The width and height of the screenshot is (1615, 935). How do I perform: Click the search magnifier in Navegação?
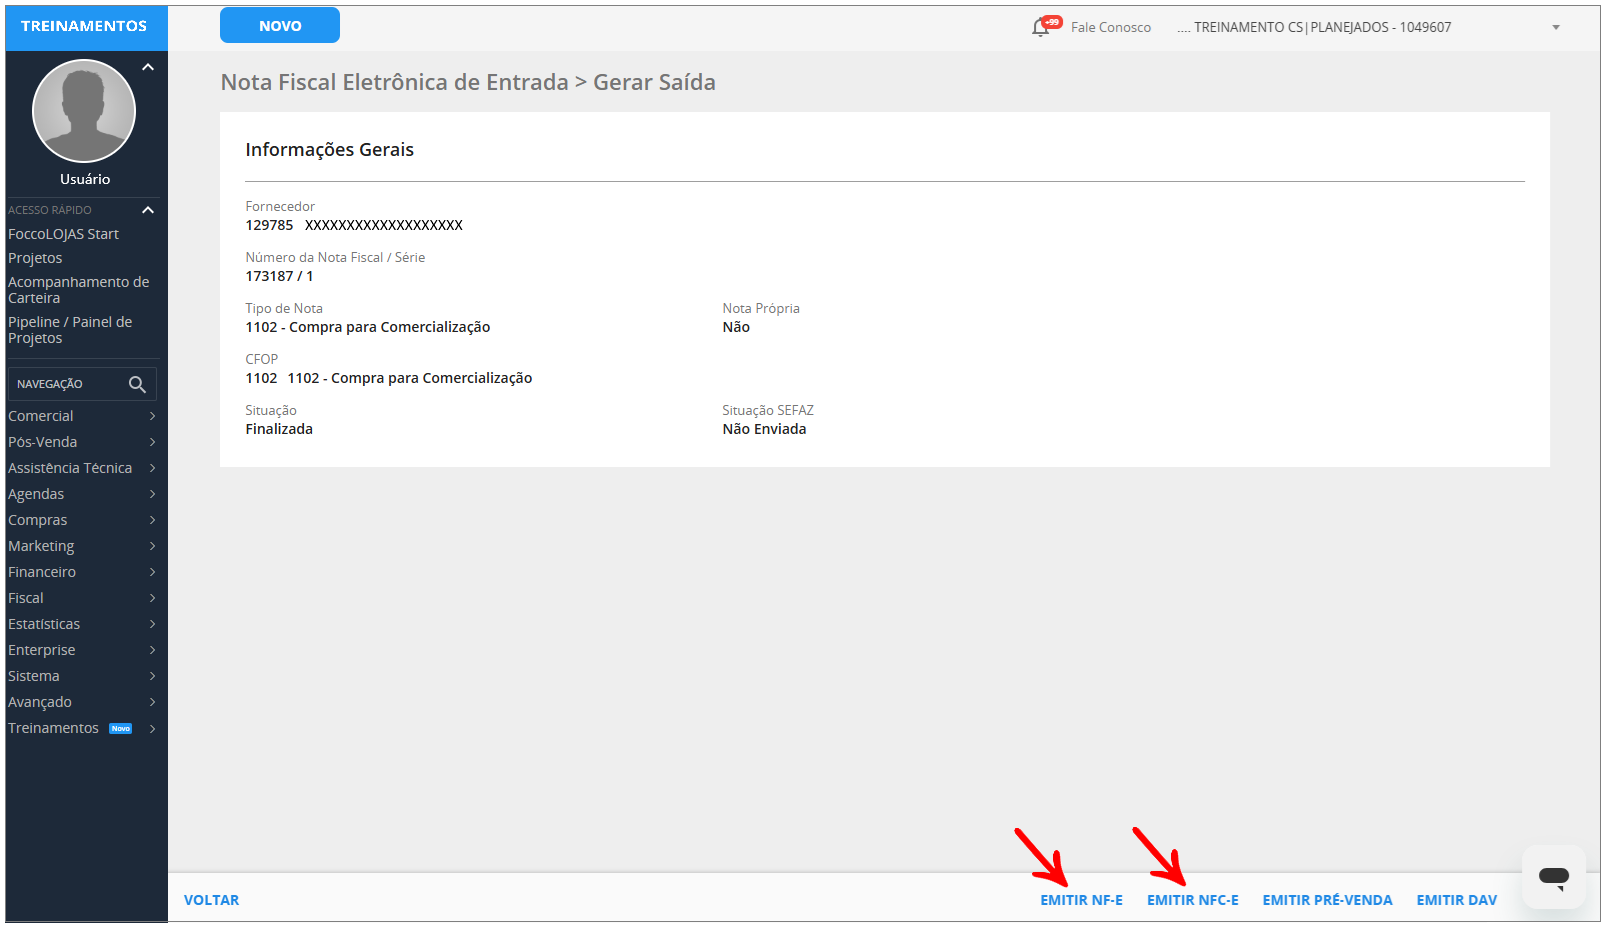coord(139,383)
